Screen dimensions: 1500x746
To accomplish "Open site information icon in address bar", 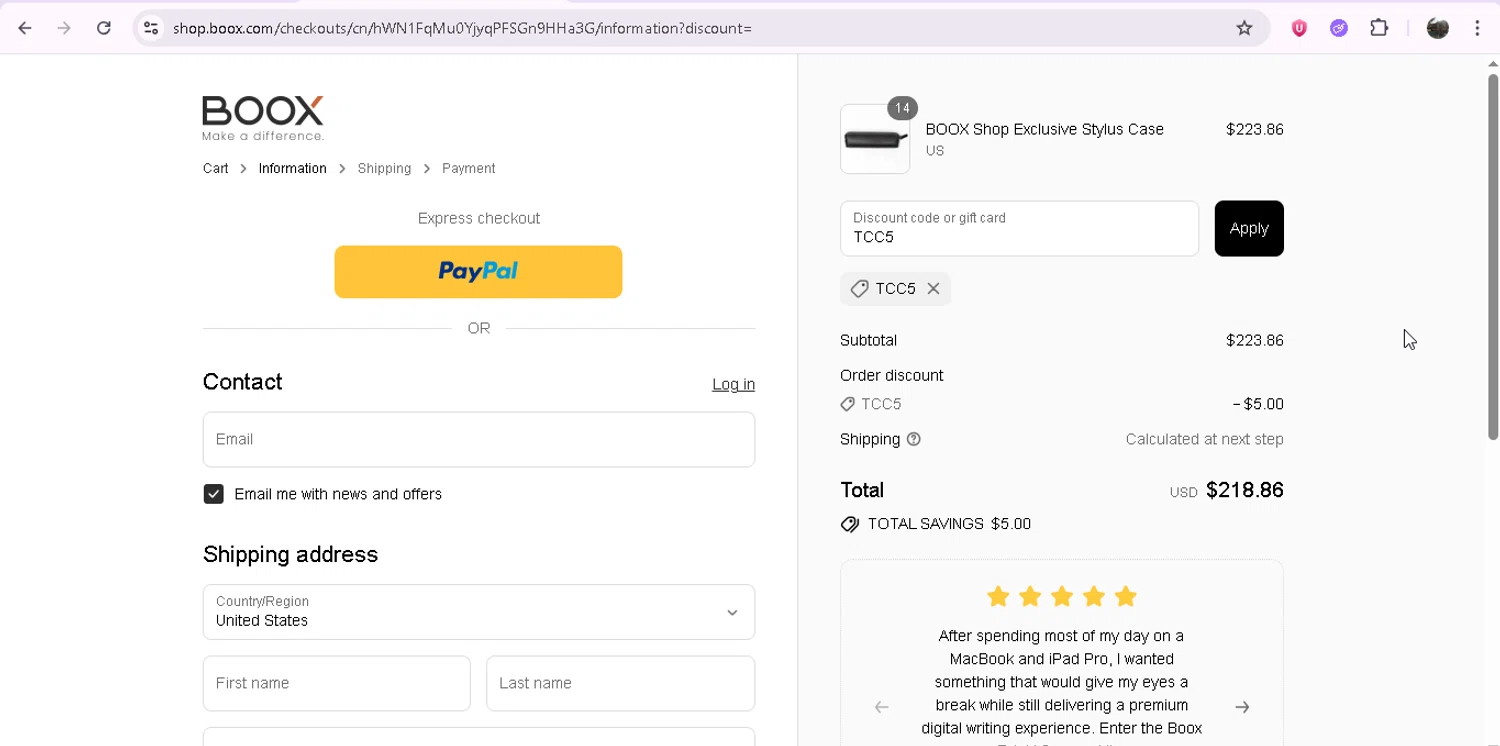I will (151, 28).
